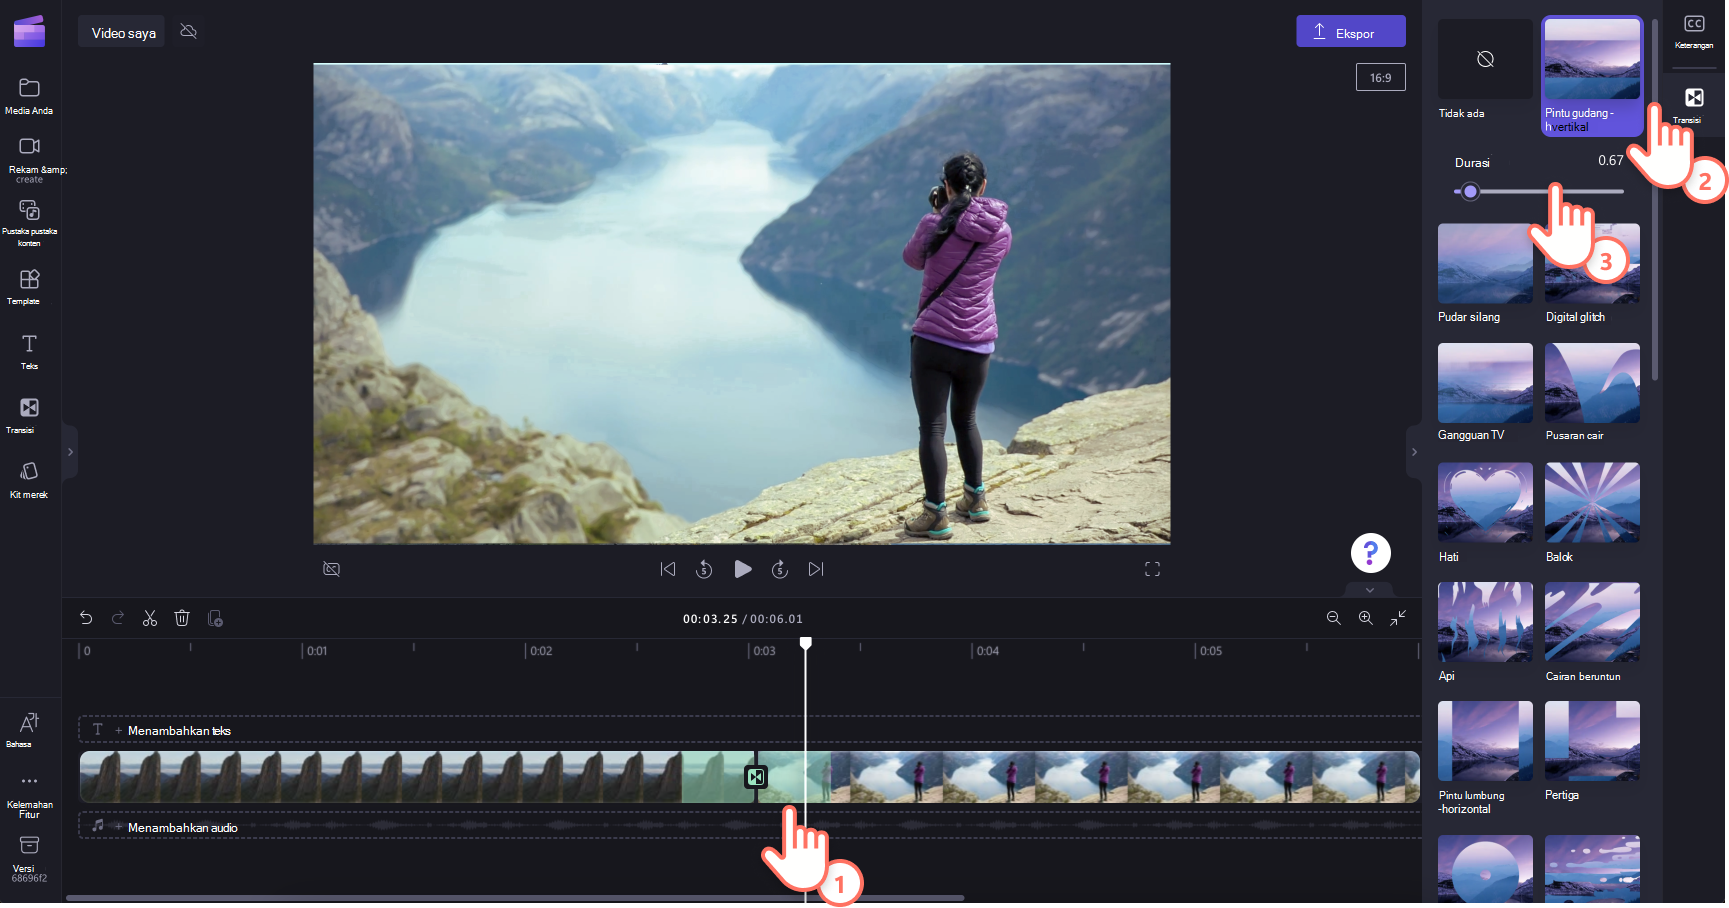Delete the clip using the trash icon
The image size is (1729, 908).
pyautogui.click(x=182, y=618)
